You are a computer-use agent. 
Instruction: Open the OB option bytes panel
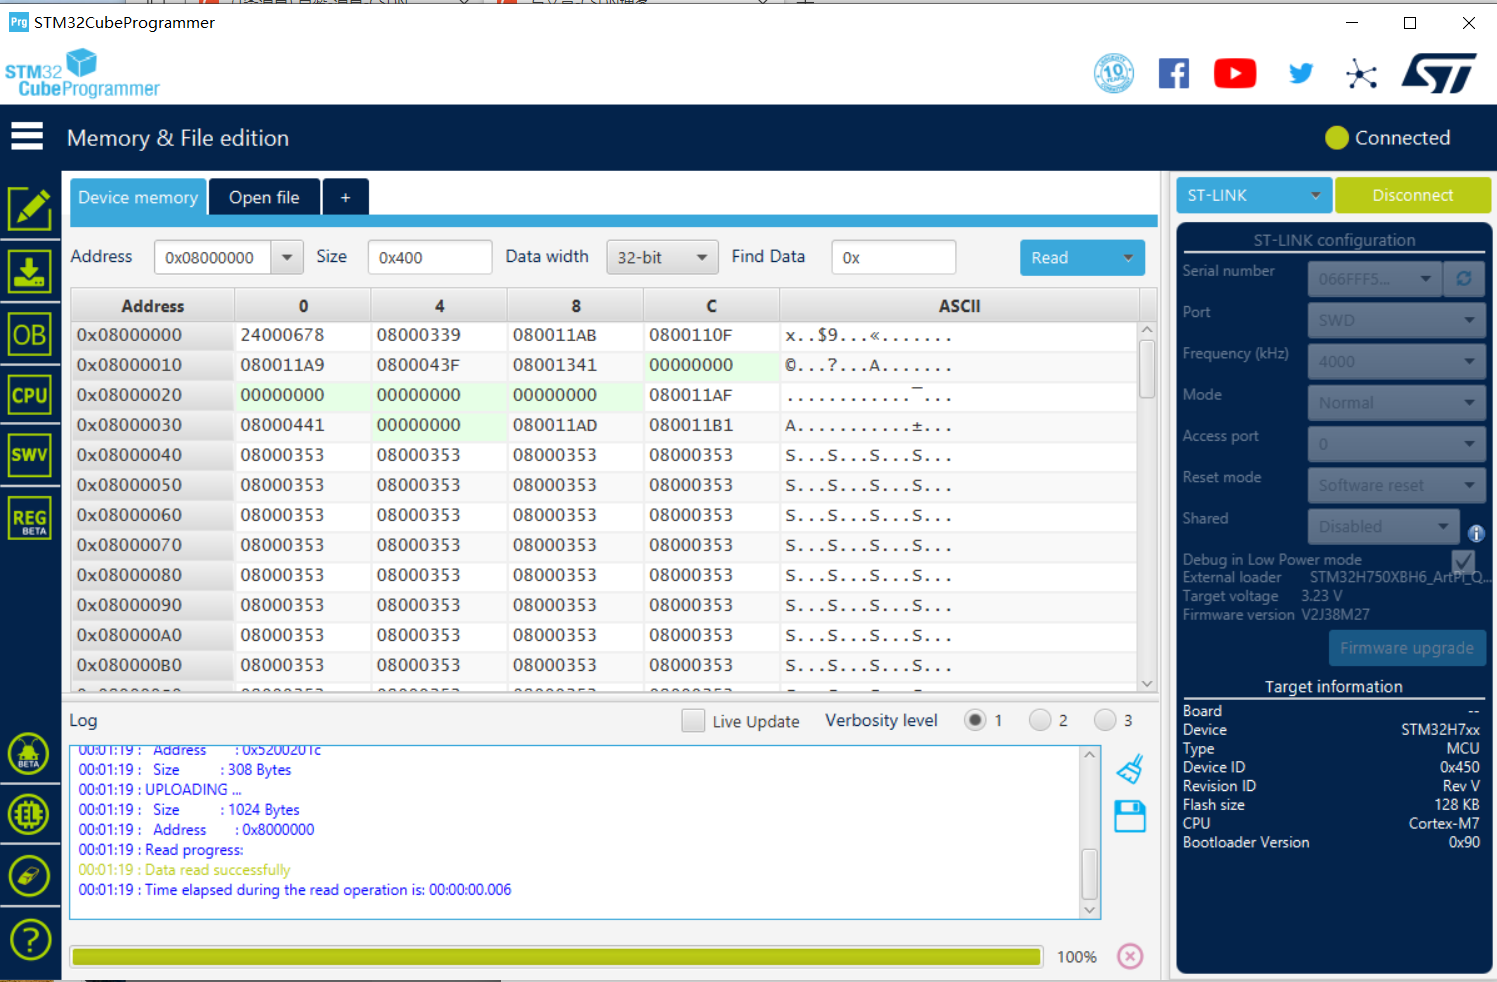[x=30, y=334]
